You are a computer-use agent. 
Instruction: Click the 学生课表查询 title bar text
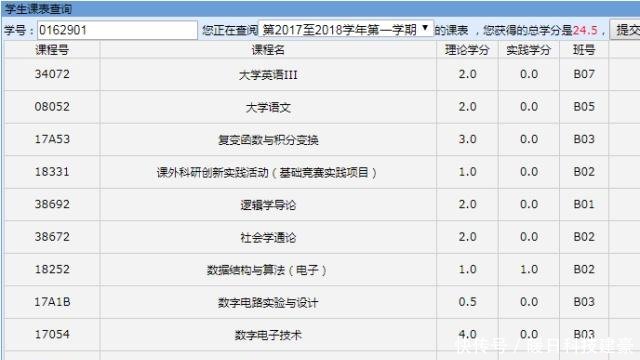(39, 9)
